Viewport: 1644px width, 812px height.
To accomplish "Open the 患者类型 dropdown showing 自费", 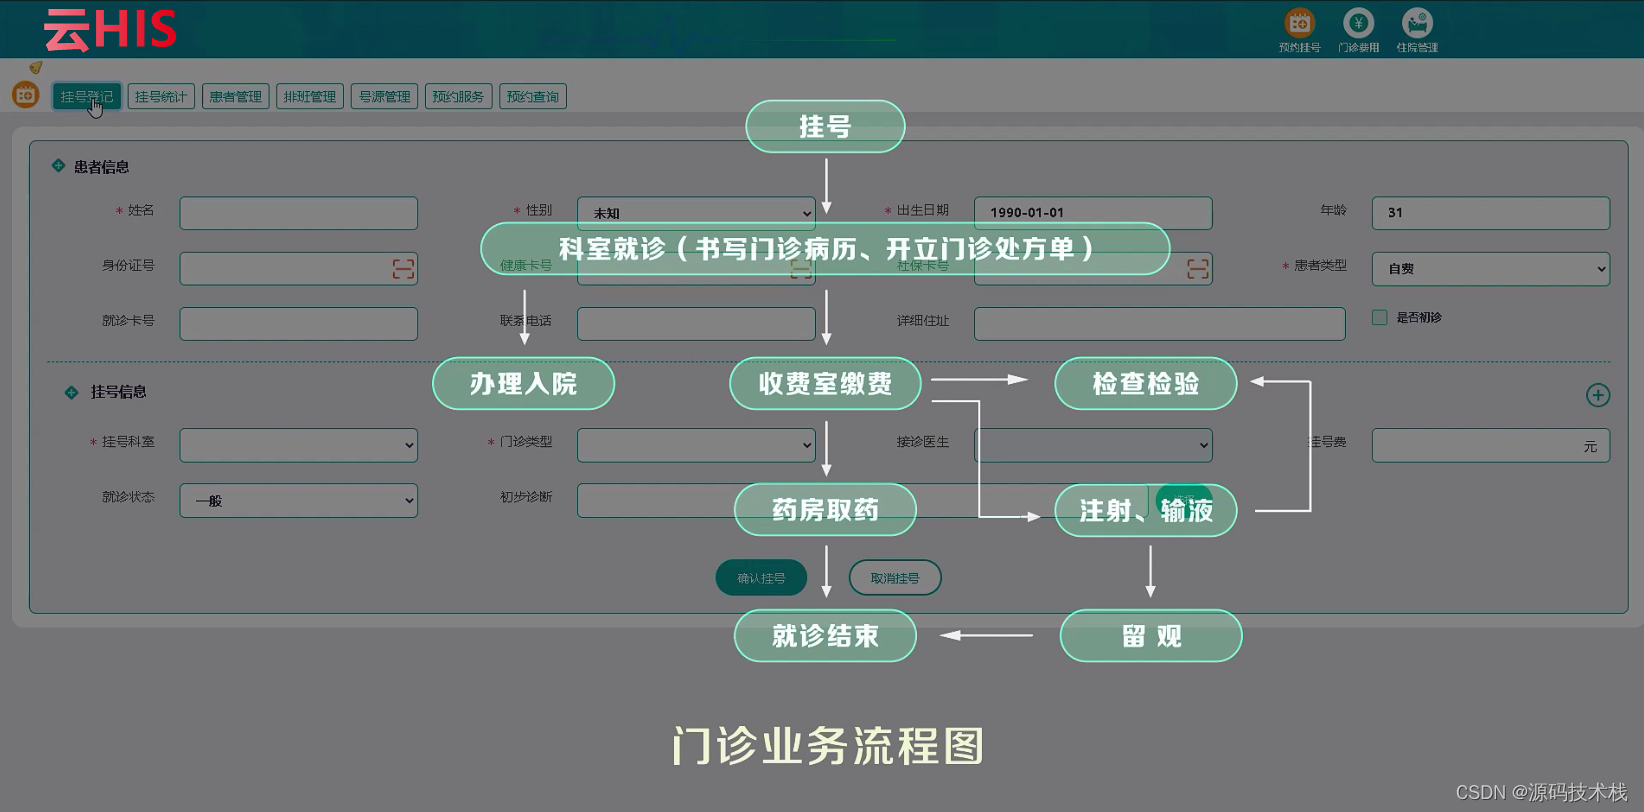I will [x=1491, y=269].
